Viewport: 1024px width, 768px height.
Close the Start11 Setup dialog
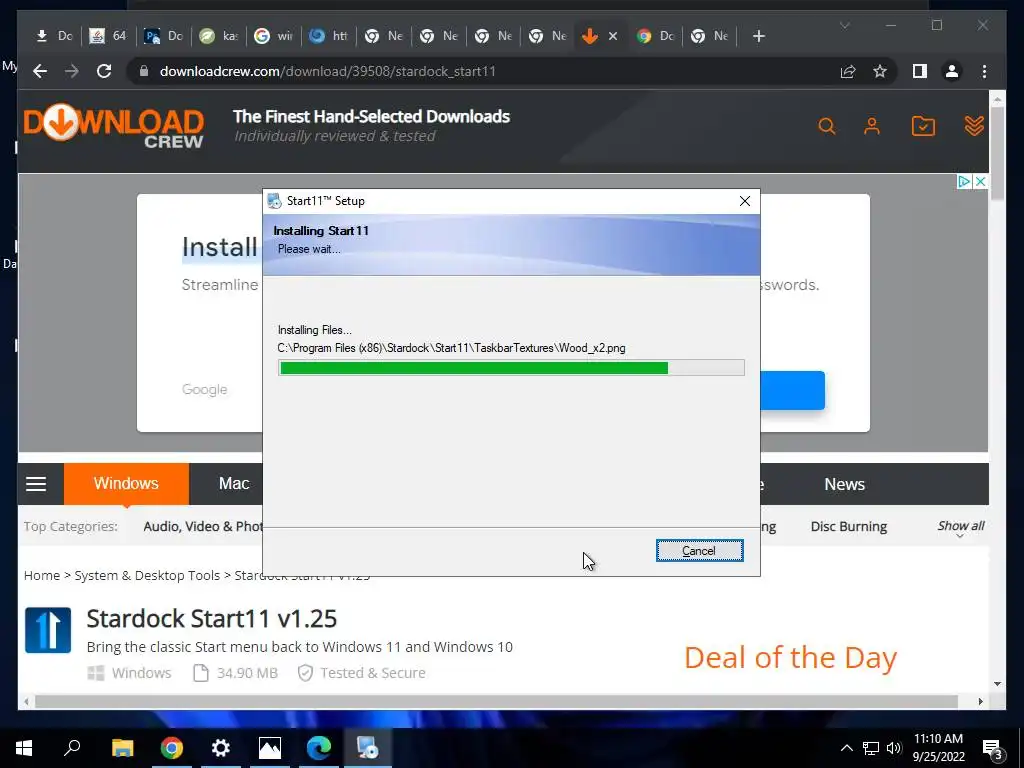click(x=744, y=201)
